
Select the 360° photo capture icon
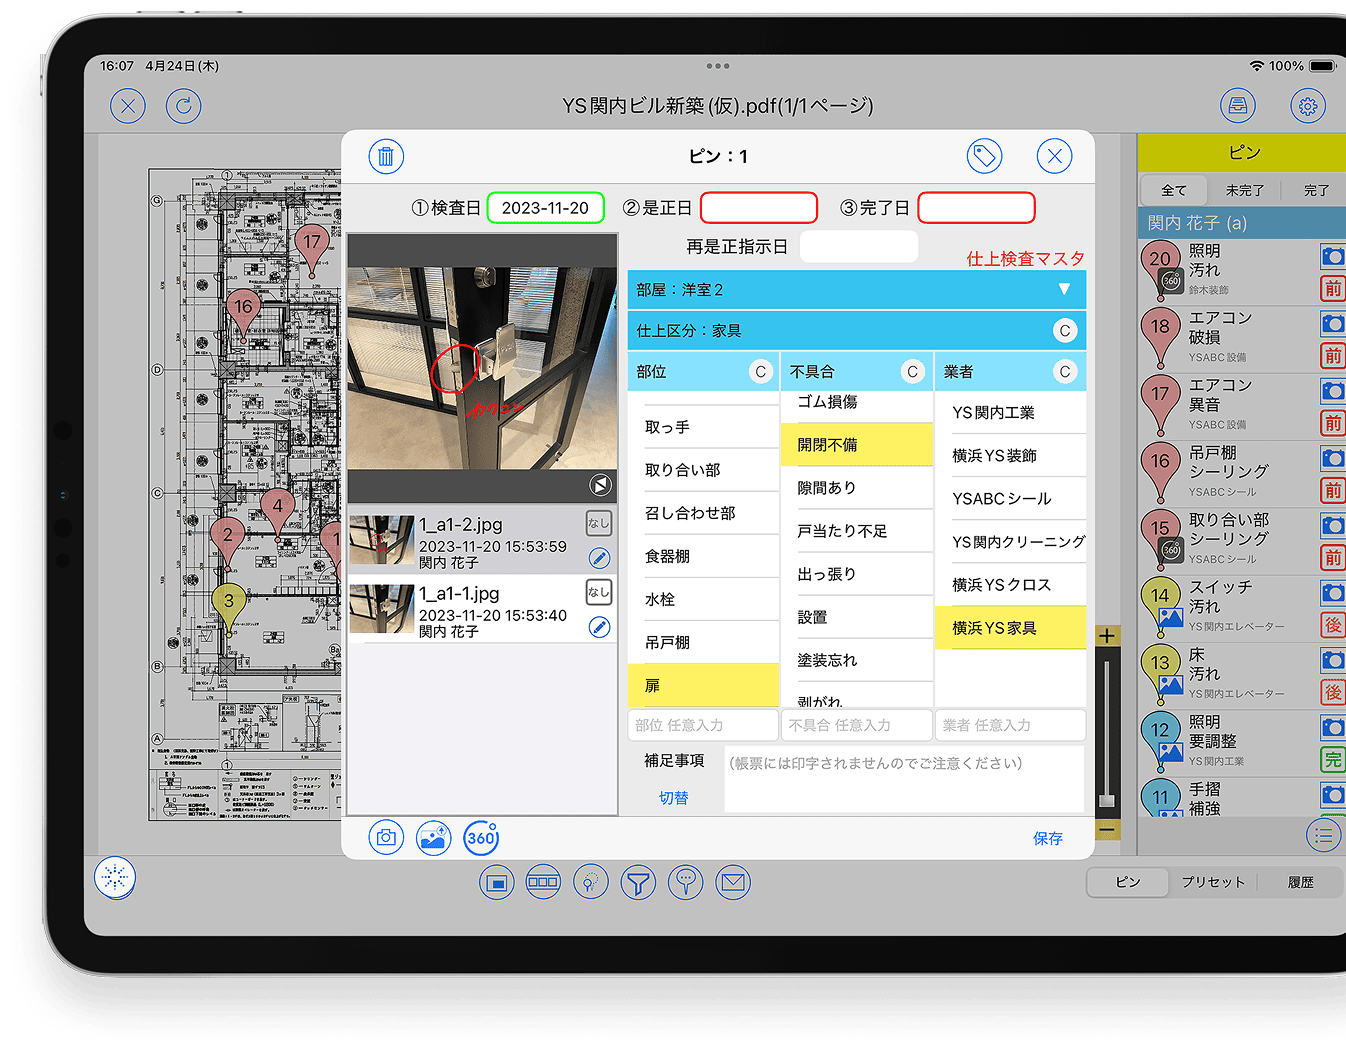pyautogui.click(x=481, y=838)
